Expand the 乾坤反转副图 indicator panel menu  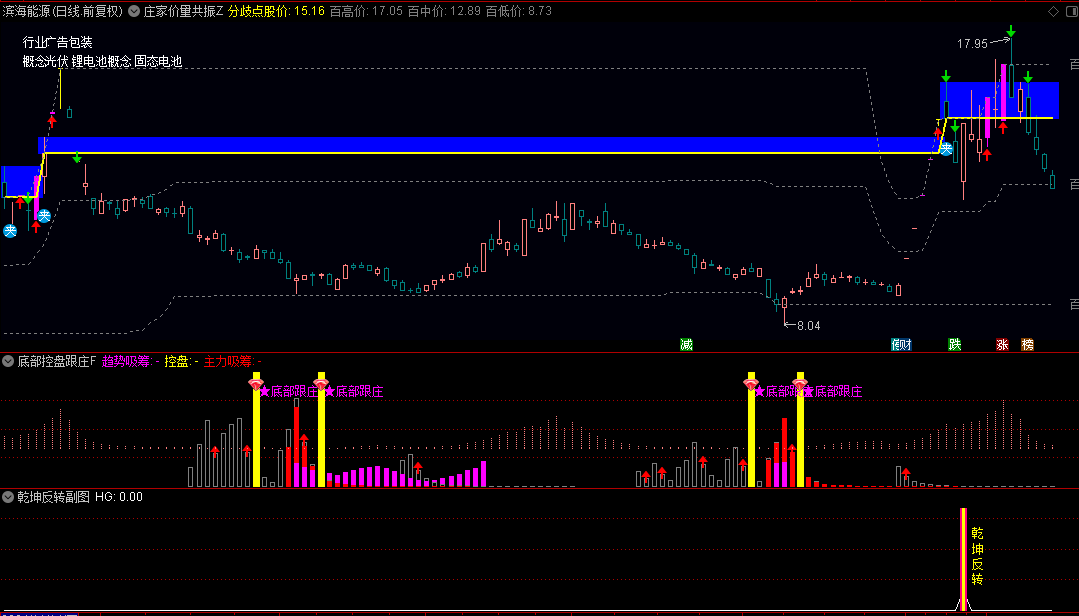click(8, 496)
